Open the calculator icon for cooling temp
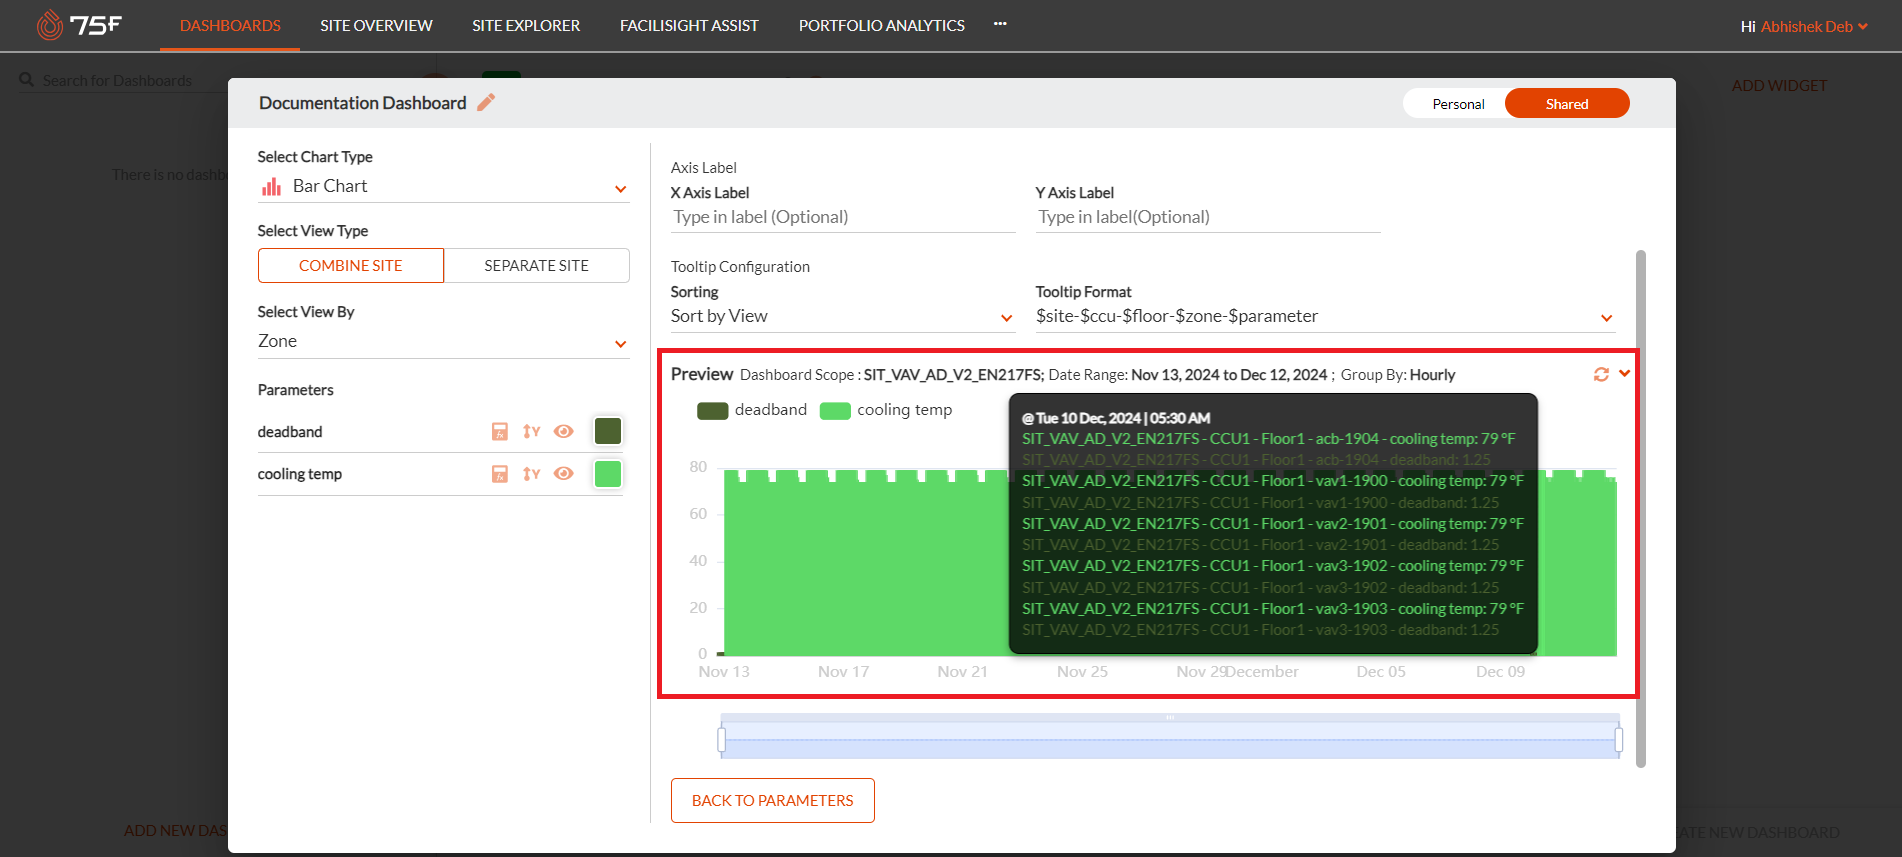The width and height of the screenshot is (1902, 857). click(500, 473)
